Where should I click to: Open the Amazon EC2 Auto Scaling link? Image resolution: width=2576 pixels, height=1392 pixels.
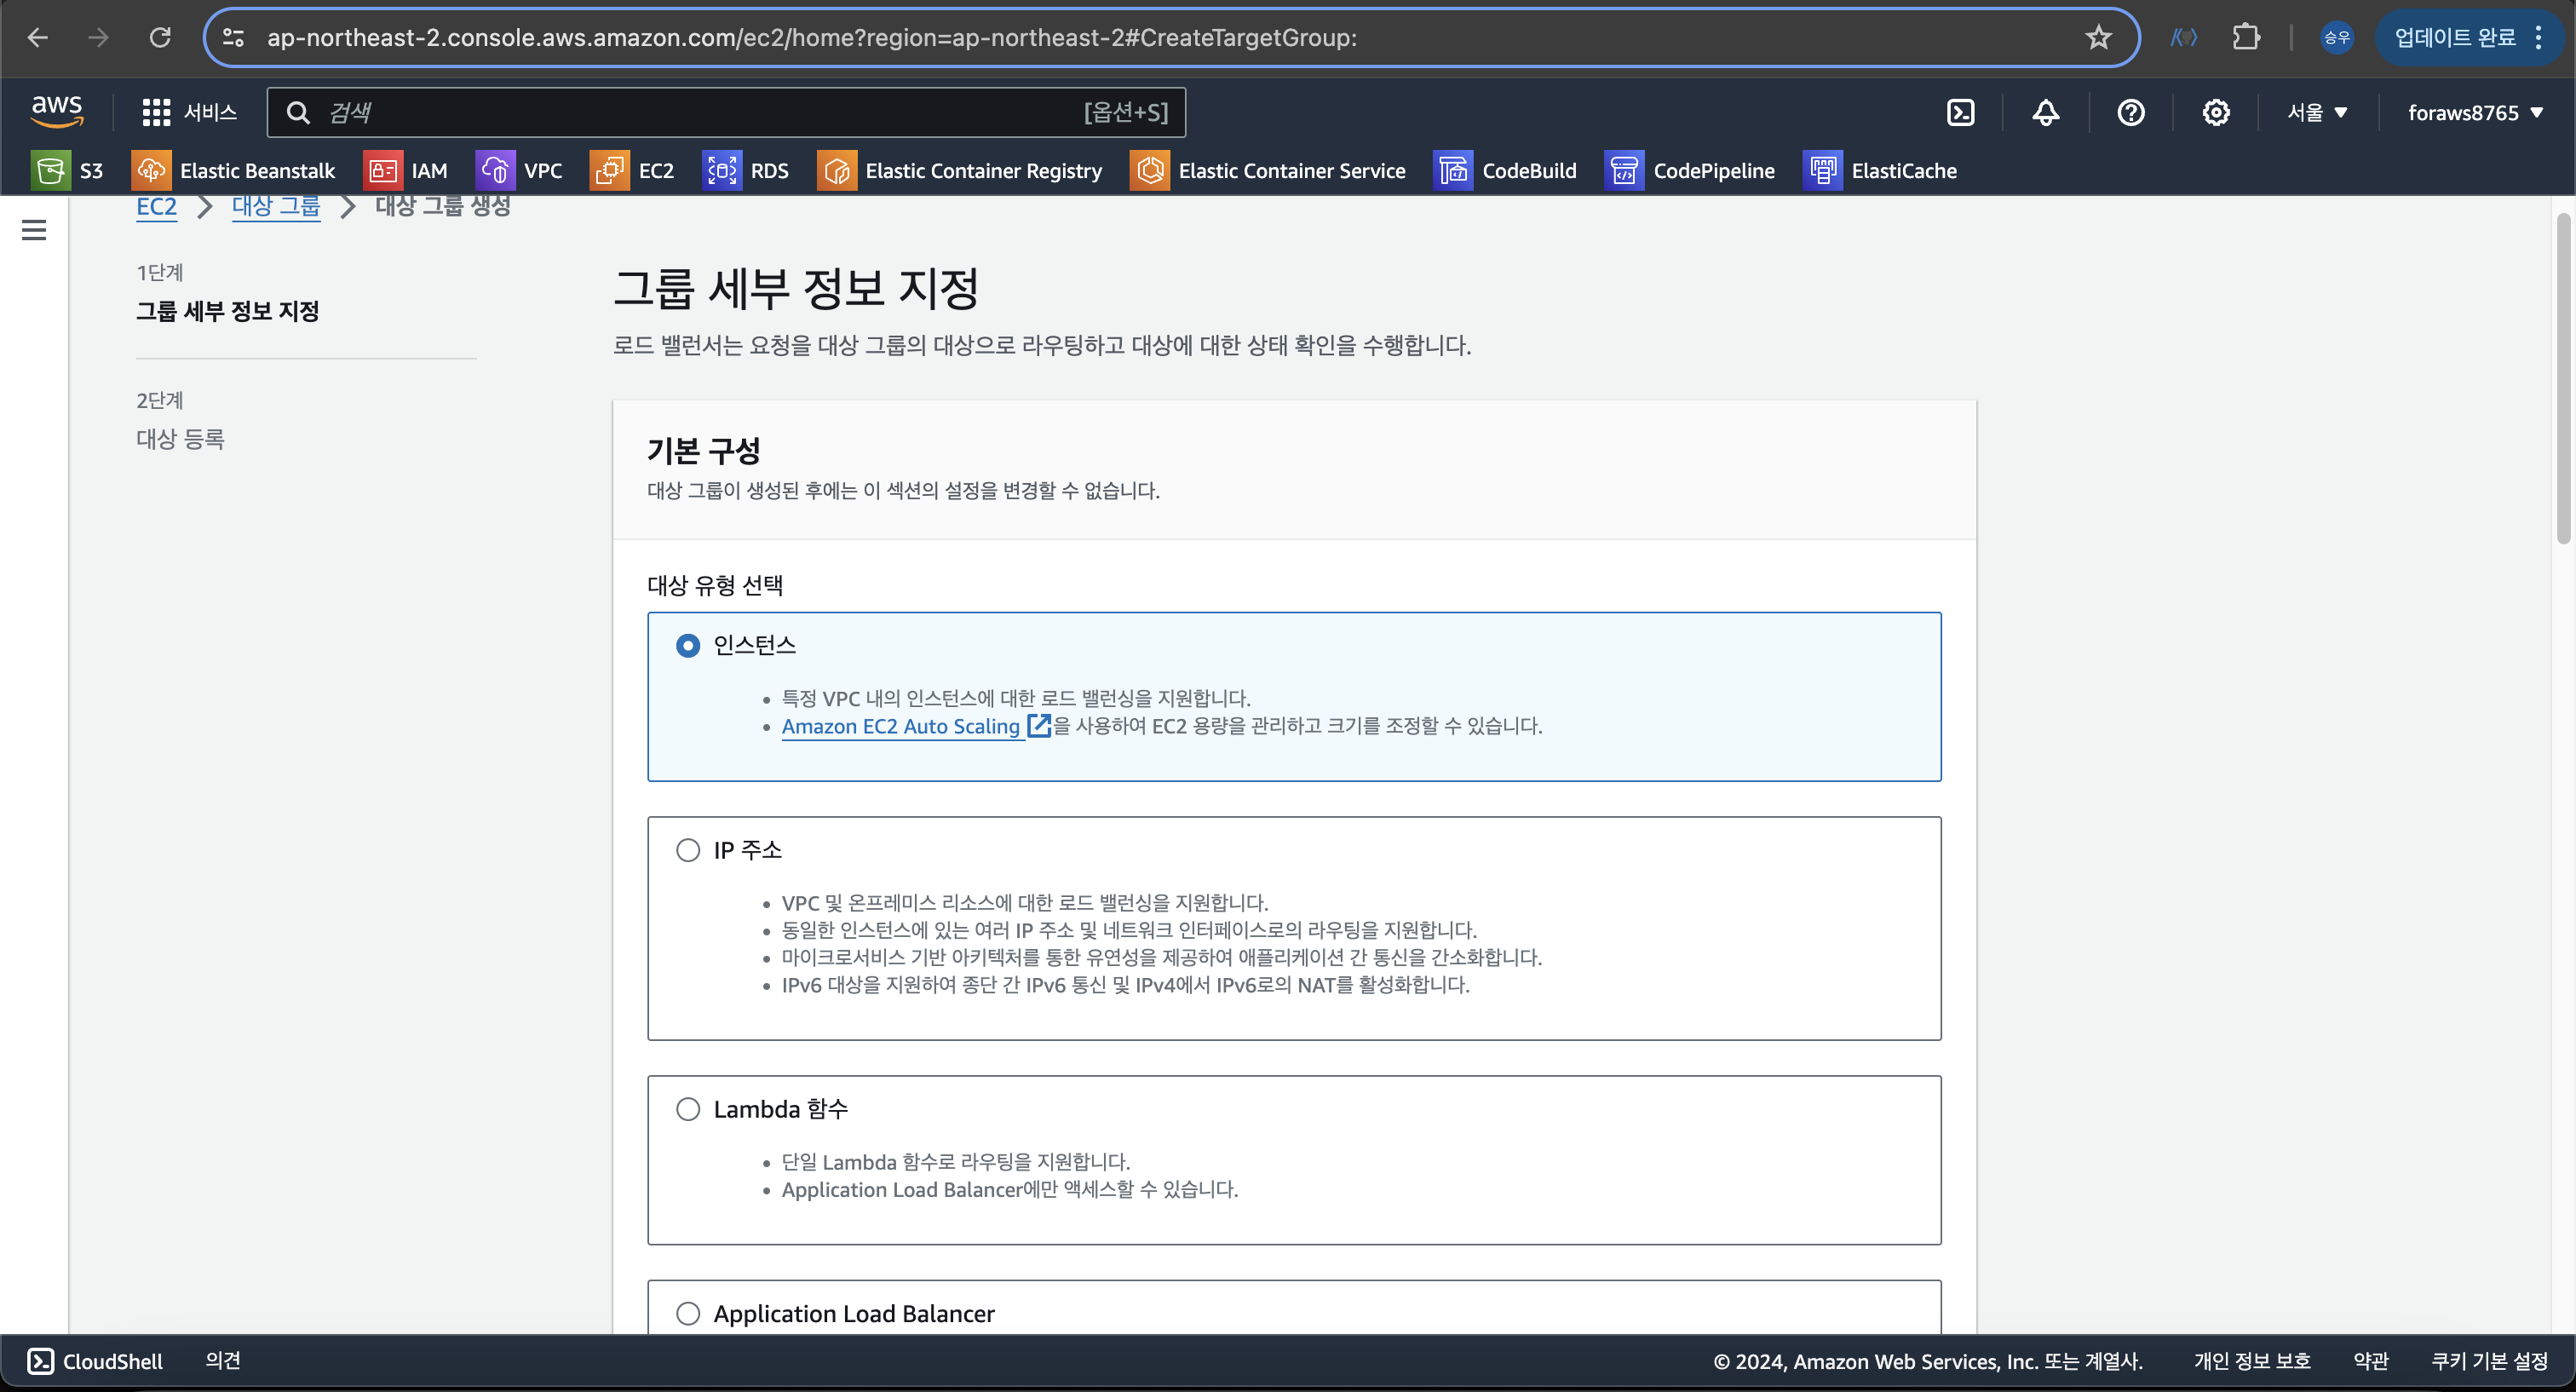[900, 727]
